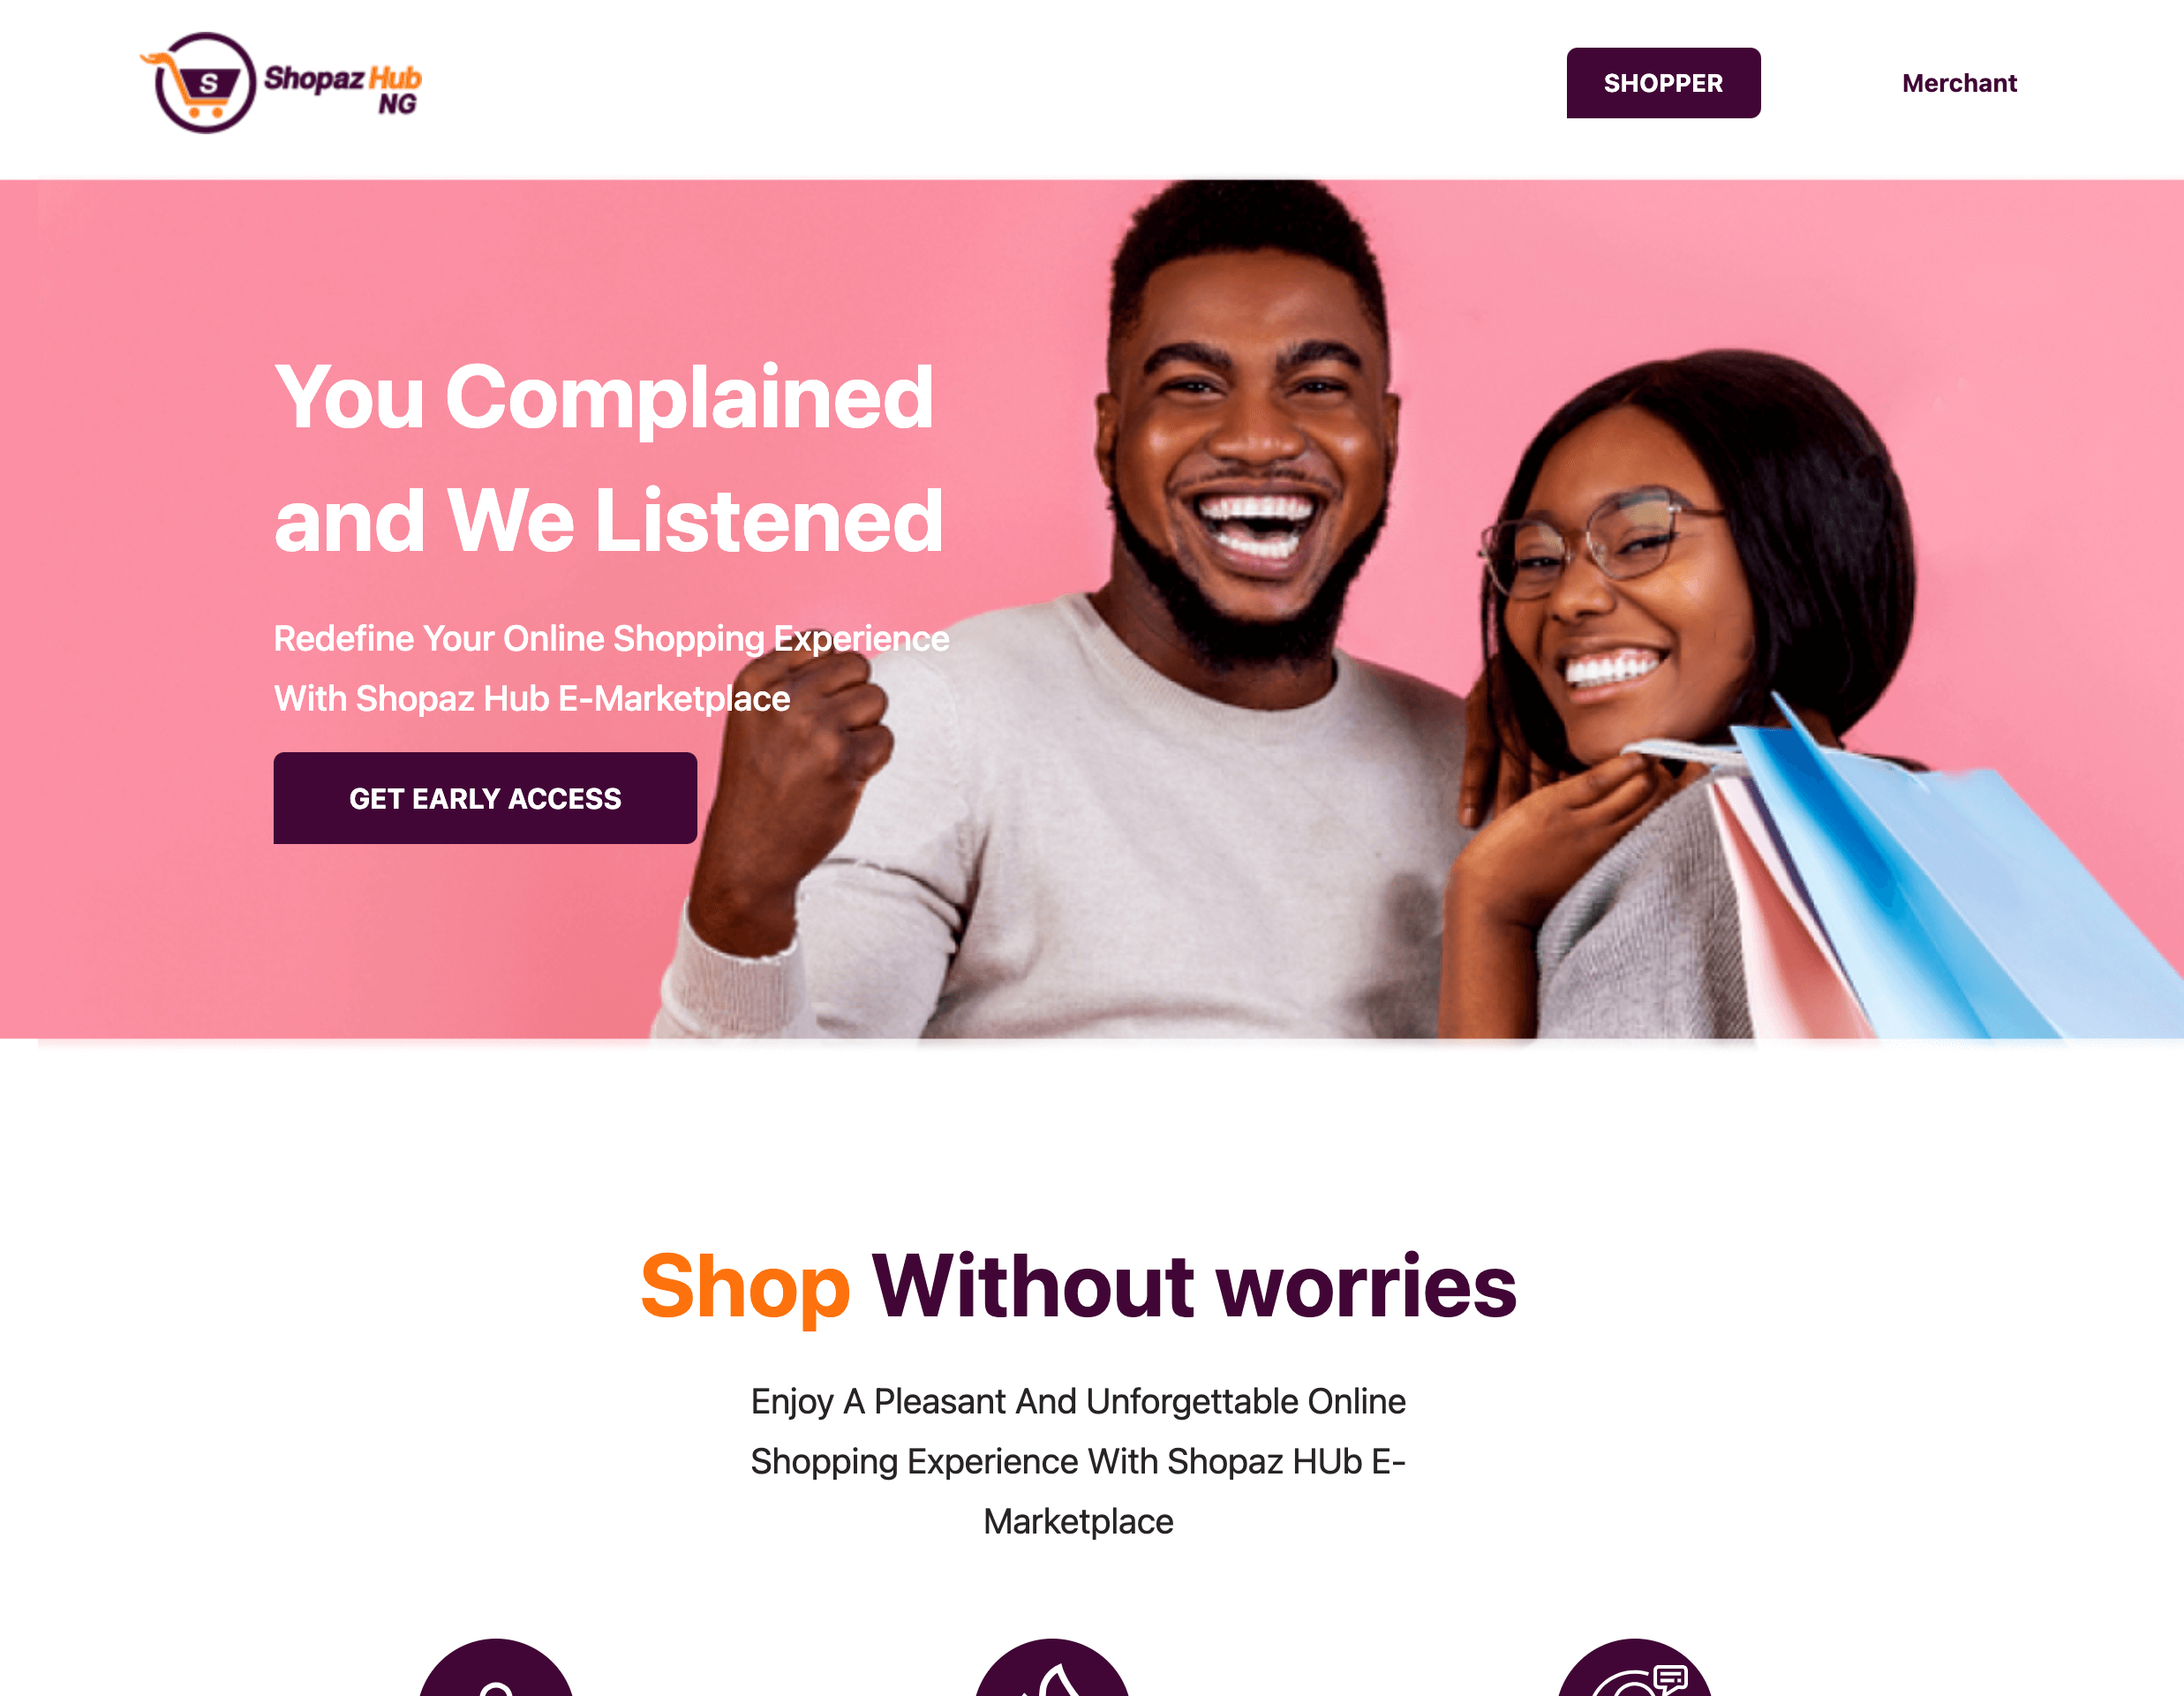Click the 'You Complained and We Listened' headline
Viewport: 2184px width, 1696px height.
(x=608, y=458)
